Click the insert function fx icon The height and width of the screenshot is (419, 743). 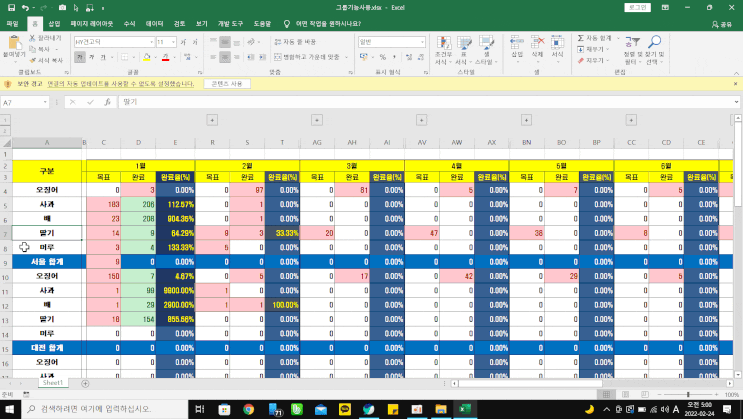pyautogui.click(x=108, y=102)
